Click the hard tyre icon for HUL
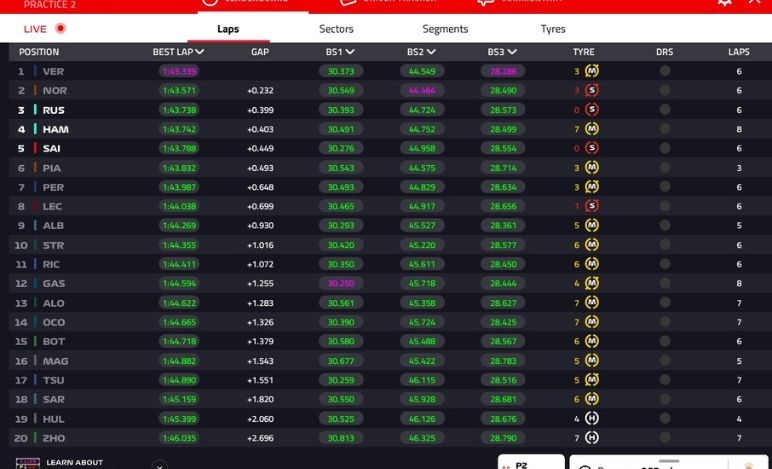Image resolution: width=772 pixels, height=469 pixels. point(592,418)
